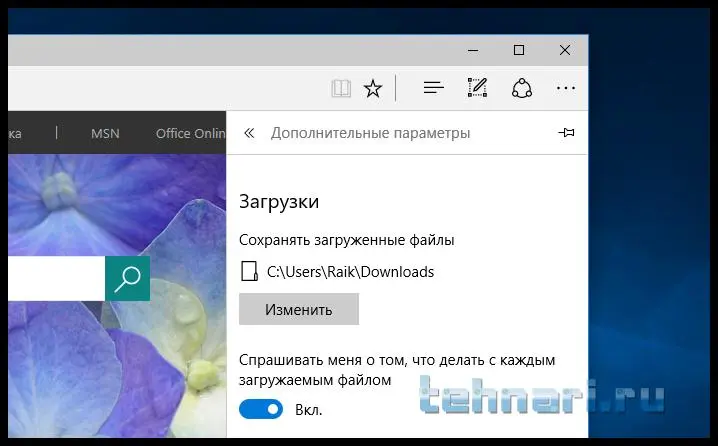
Task: Pin the settings pane with pushpin icon
Action: (566, 133)
